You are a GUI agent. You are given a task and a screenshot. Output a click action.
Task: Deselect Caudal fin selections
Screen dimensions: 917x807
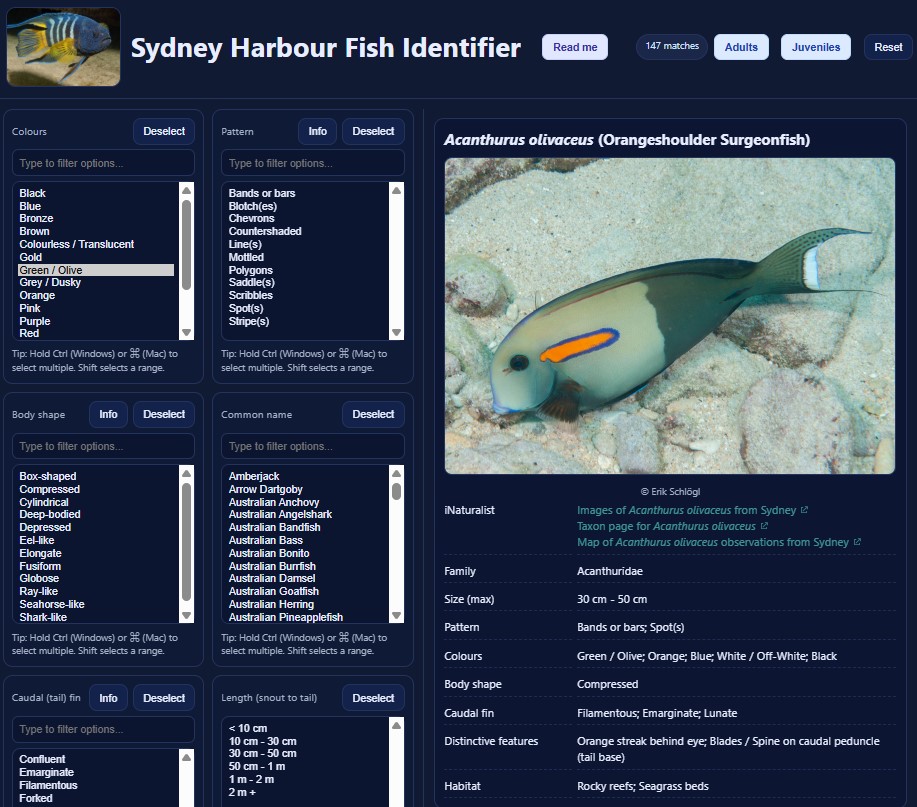tap(164, 698)
